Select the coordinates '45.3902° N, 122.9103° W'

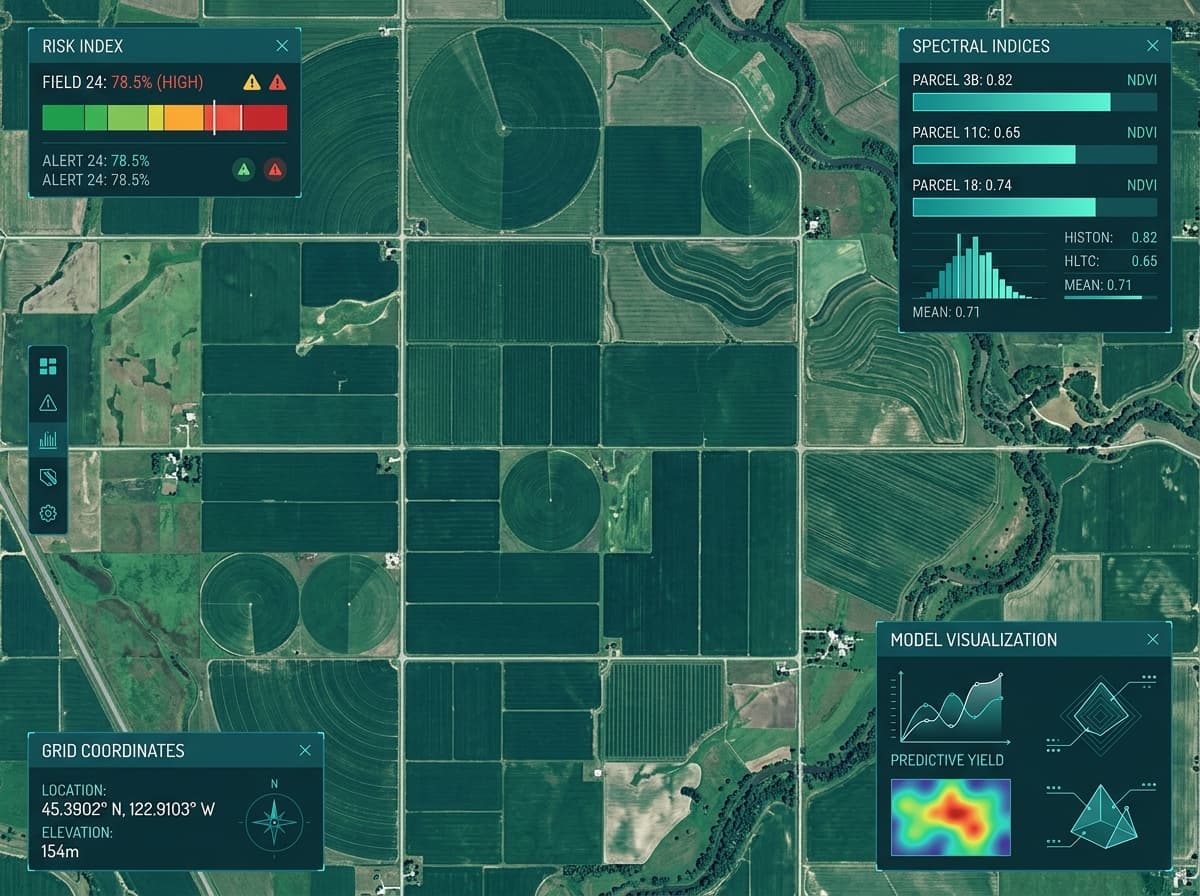coord(128,810)
